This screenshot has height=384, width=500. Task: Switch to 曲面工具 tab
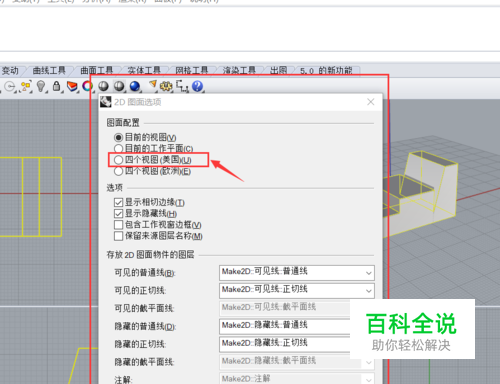click(97, 71)
